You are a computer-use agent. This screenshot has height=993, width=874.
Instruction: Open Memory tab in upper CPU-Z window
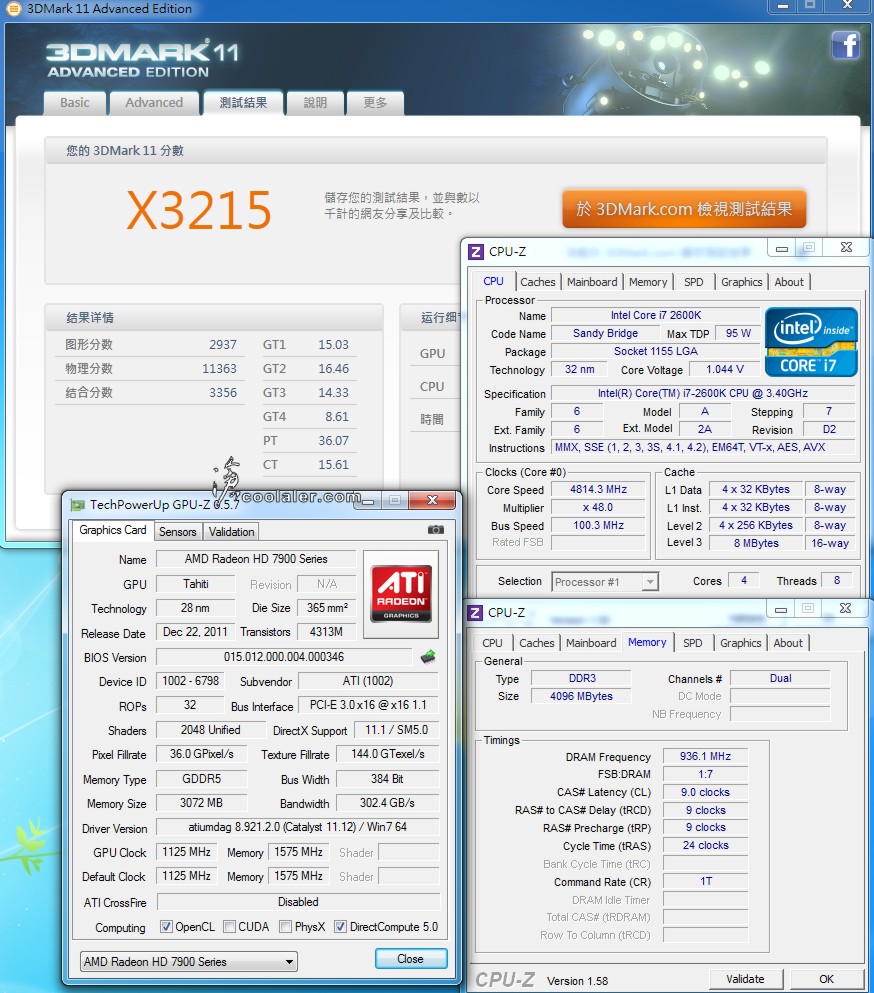(648, 282)
